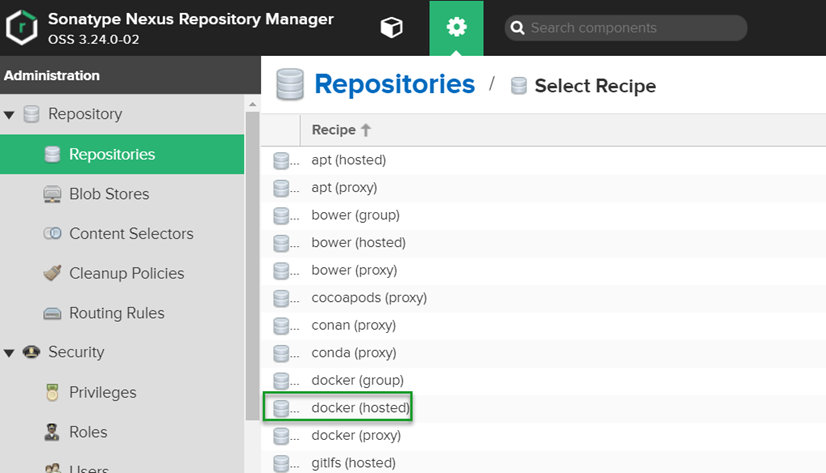Click the Cleanup Policies broom icon
This screenshot has width=826, height=473.
(x=53, y=273)
